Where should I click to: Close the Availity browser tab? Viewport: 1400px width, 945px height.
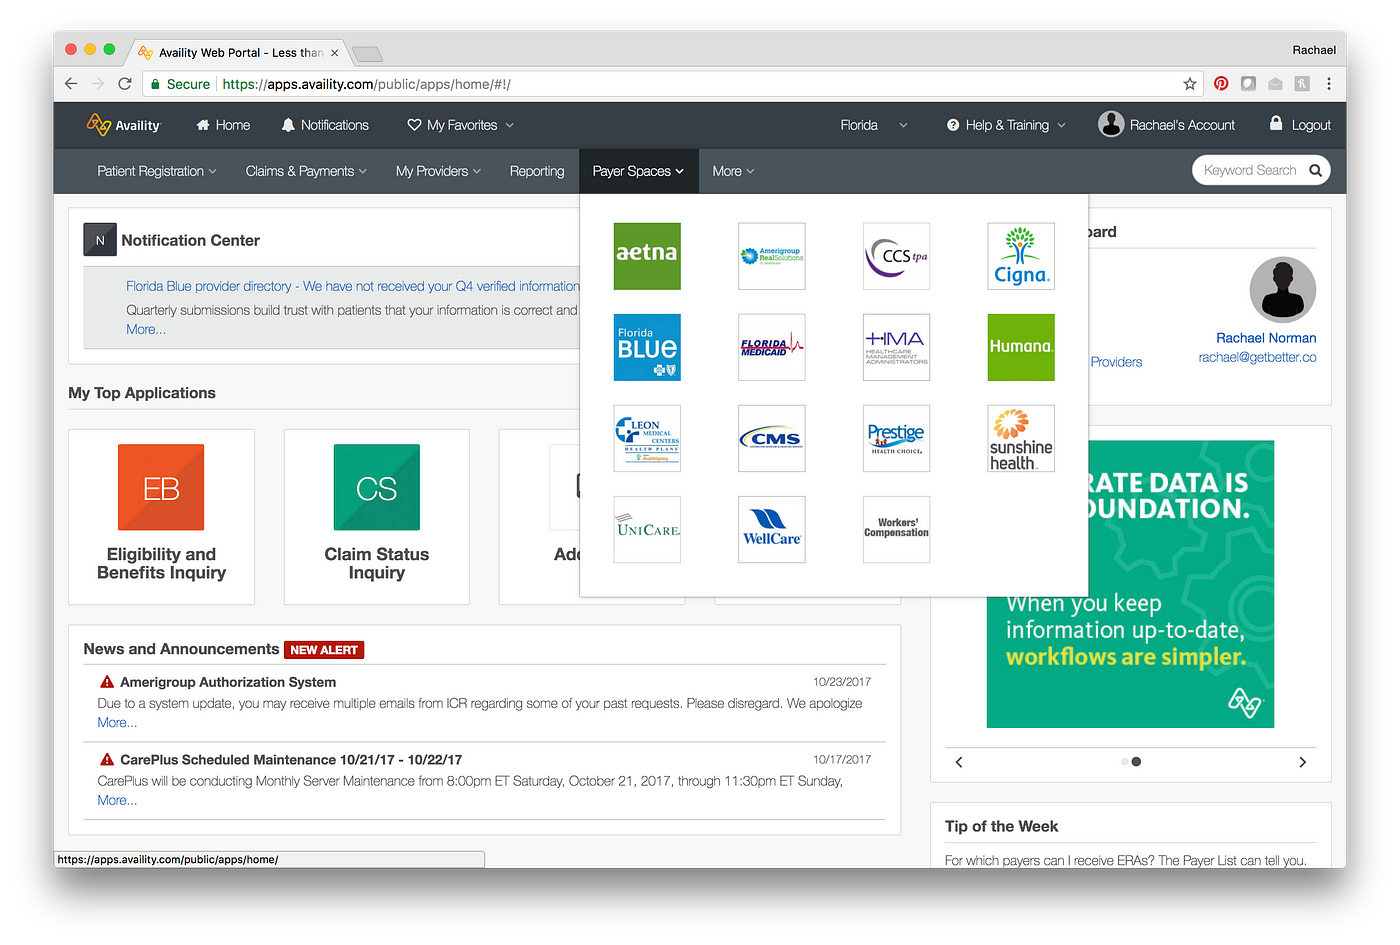334,53
